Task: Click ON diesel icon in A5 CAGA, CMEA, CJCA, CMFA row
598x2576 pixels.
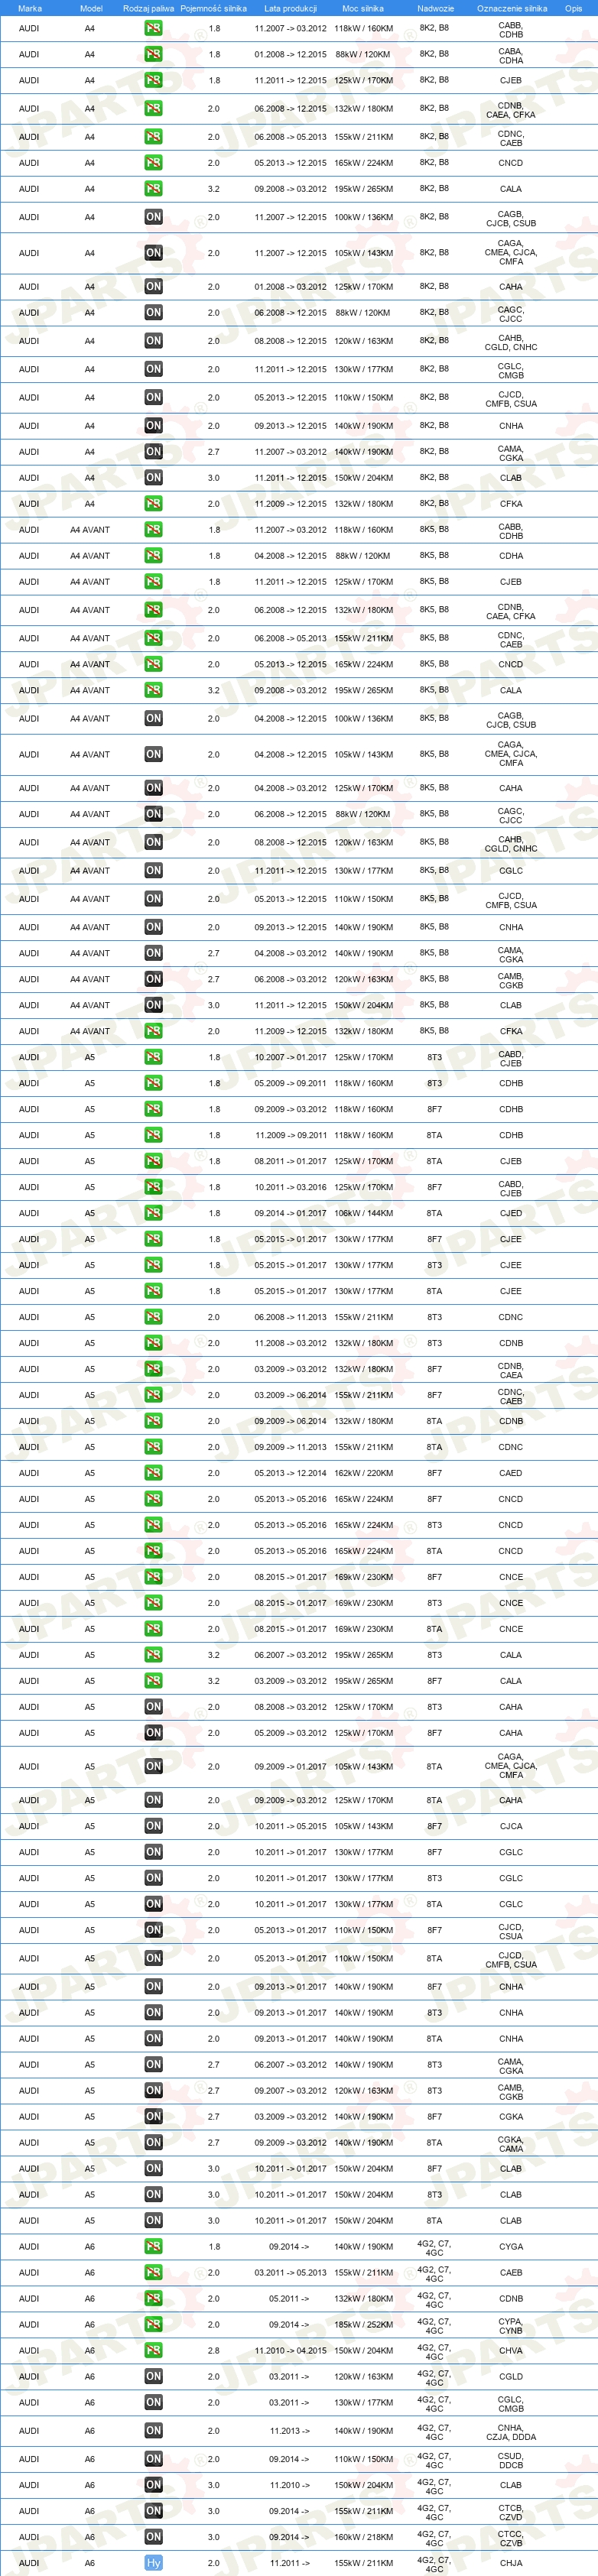Action: (153, 1767)
